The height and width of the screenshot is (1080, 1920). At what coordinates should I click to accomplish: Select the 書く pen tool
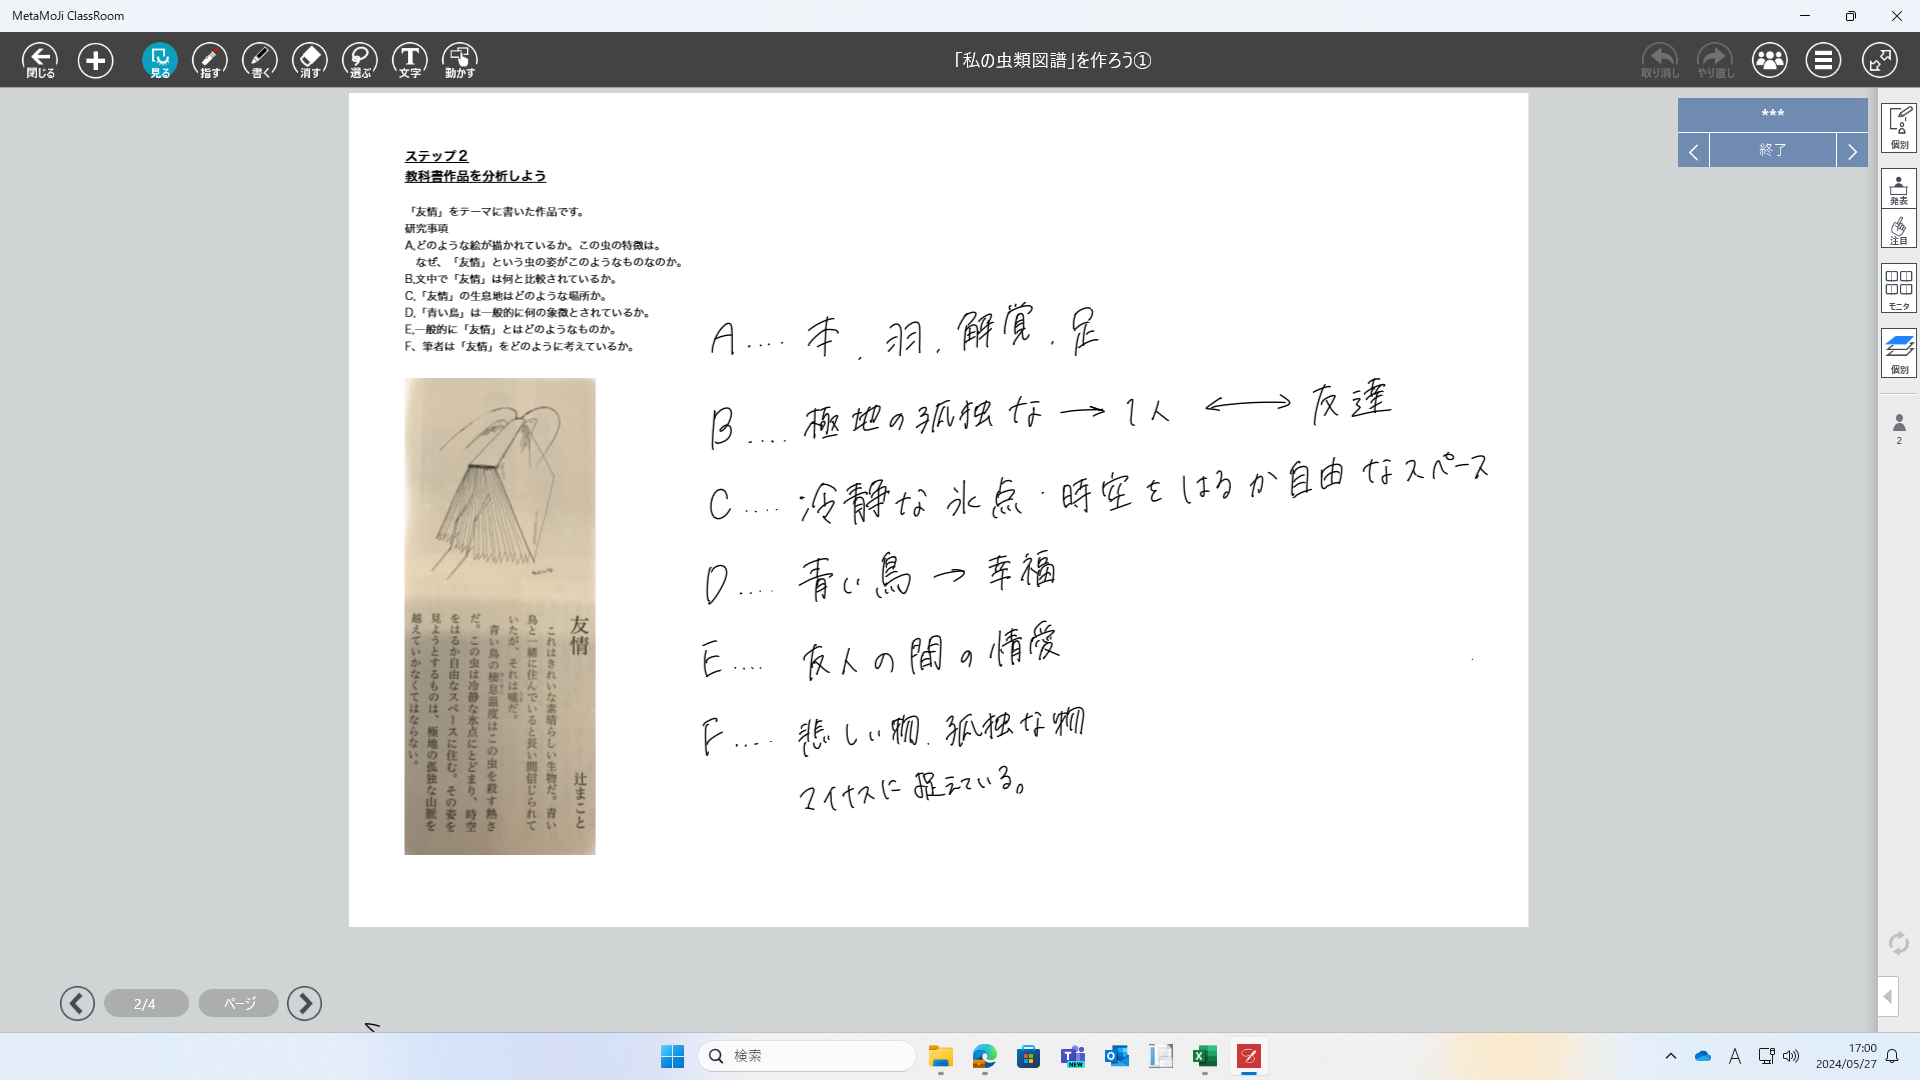point(260,60)
